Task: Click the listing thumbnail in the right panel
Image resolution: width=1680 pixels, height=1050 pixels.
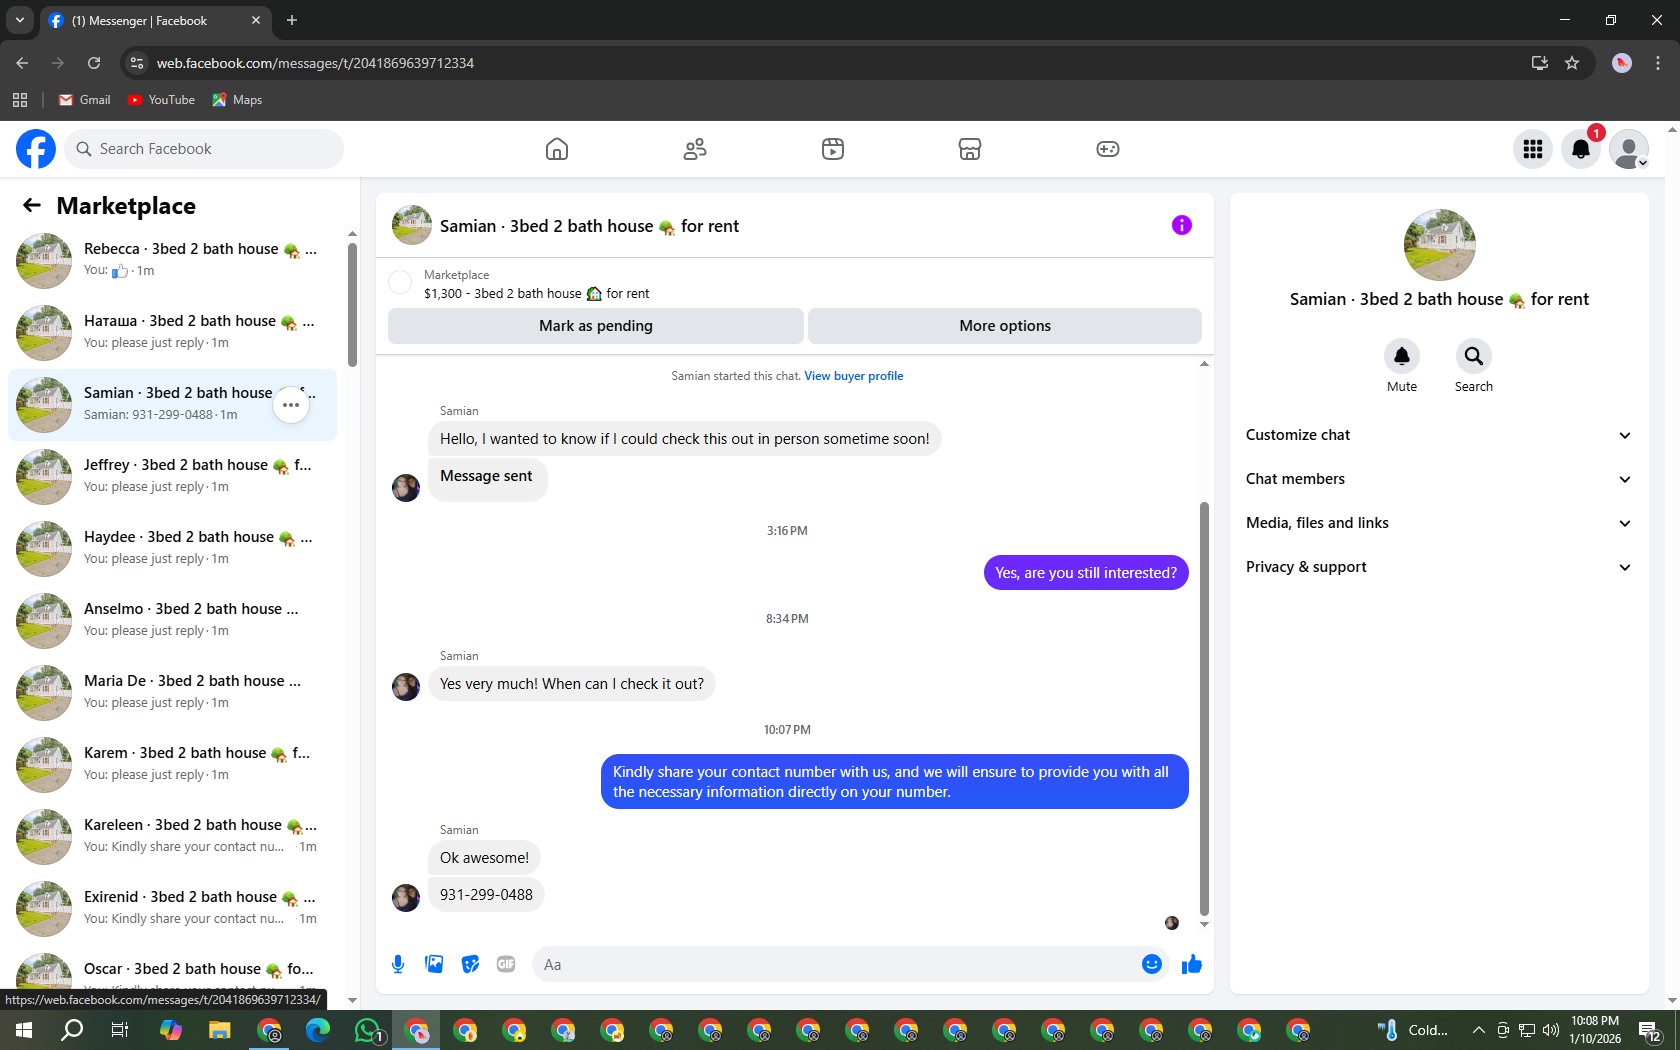Action: (x=1440, y=245)
